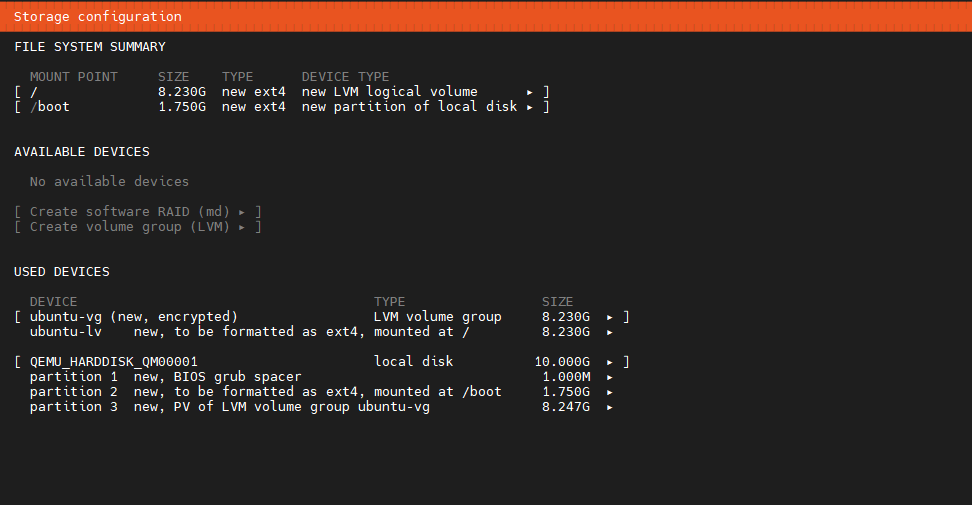Viewport: 972px width, 505px height.
Task: Select the QEMU_HARDDISK_QM00001 local disk
Action: click(114, 362)
